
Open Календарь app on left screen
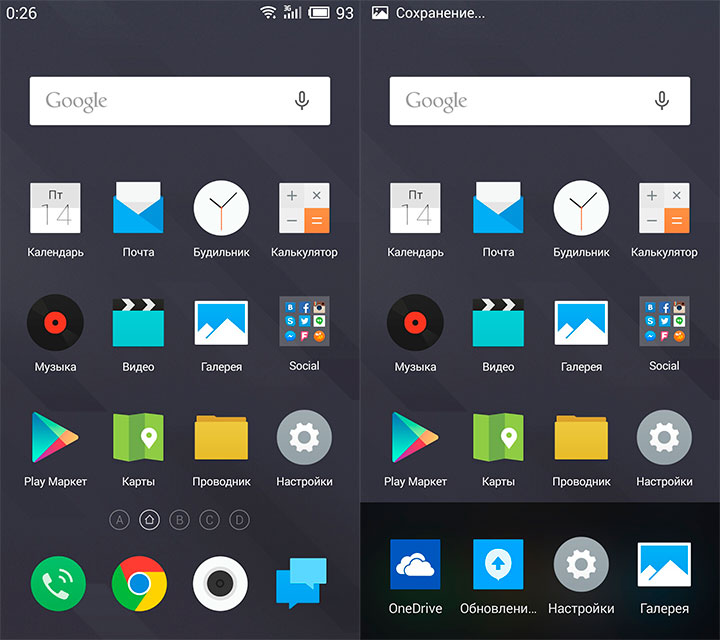pyautogui.click(x=55, y=208)
